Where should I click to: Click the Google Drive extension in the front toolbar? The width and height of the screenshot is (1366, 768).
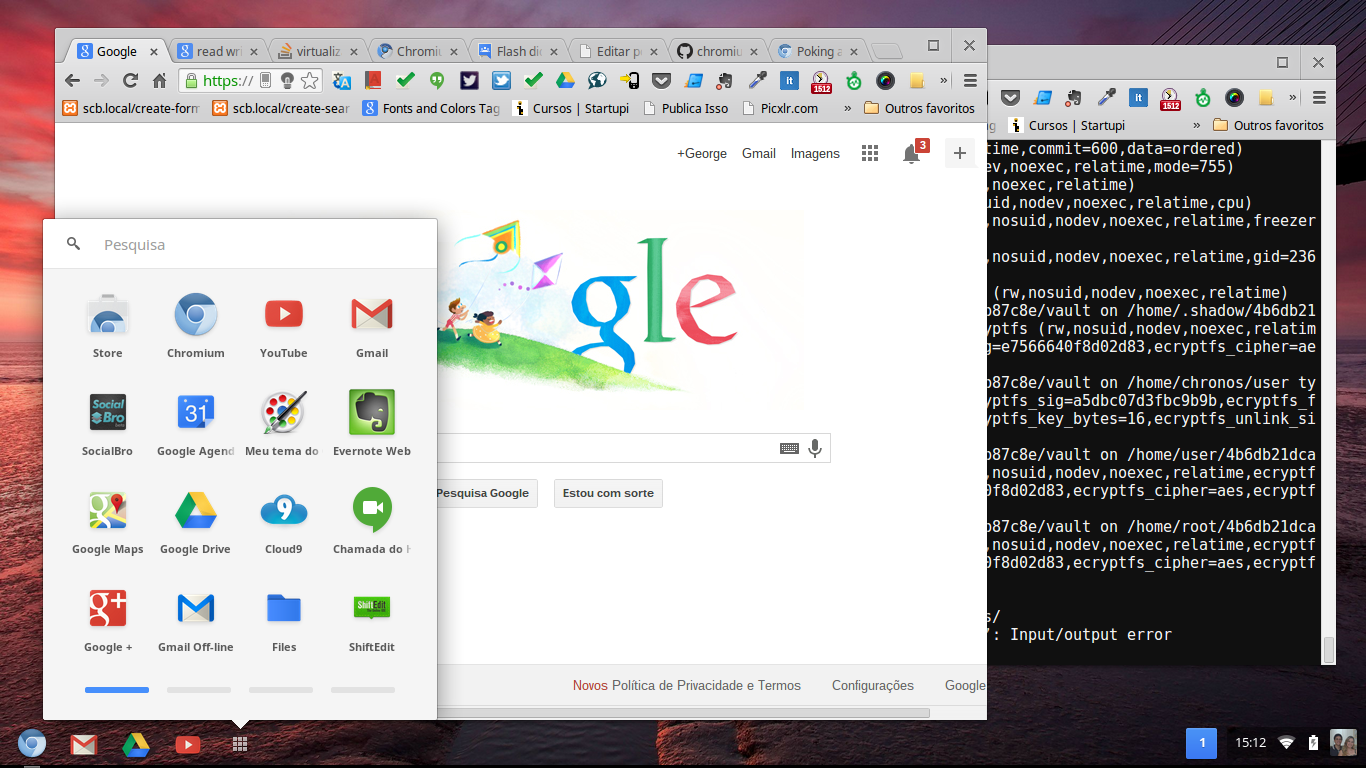[565, 81]
